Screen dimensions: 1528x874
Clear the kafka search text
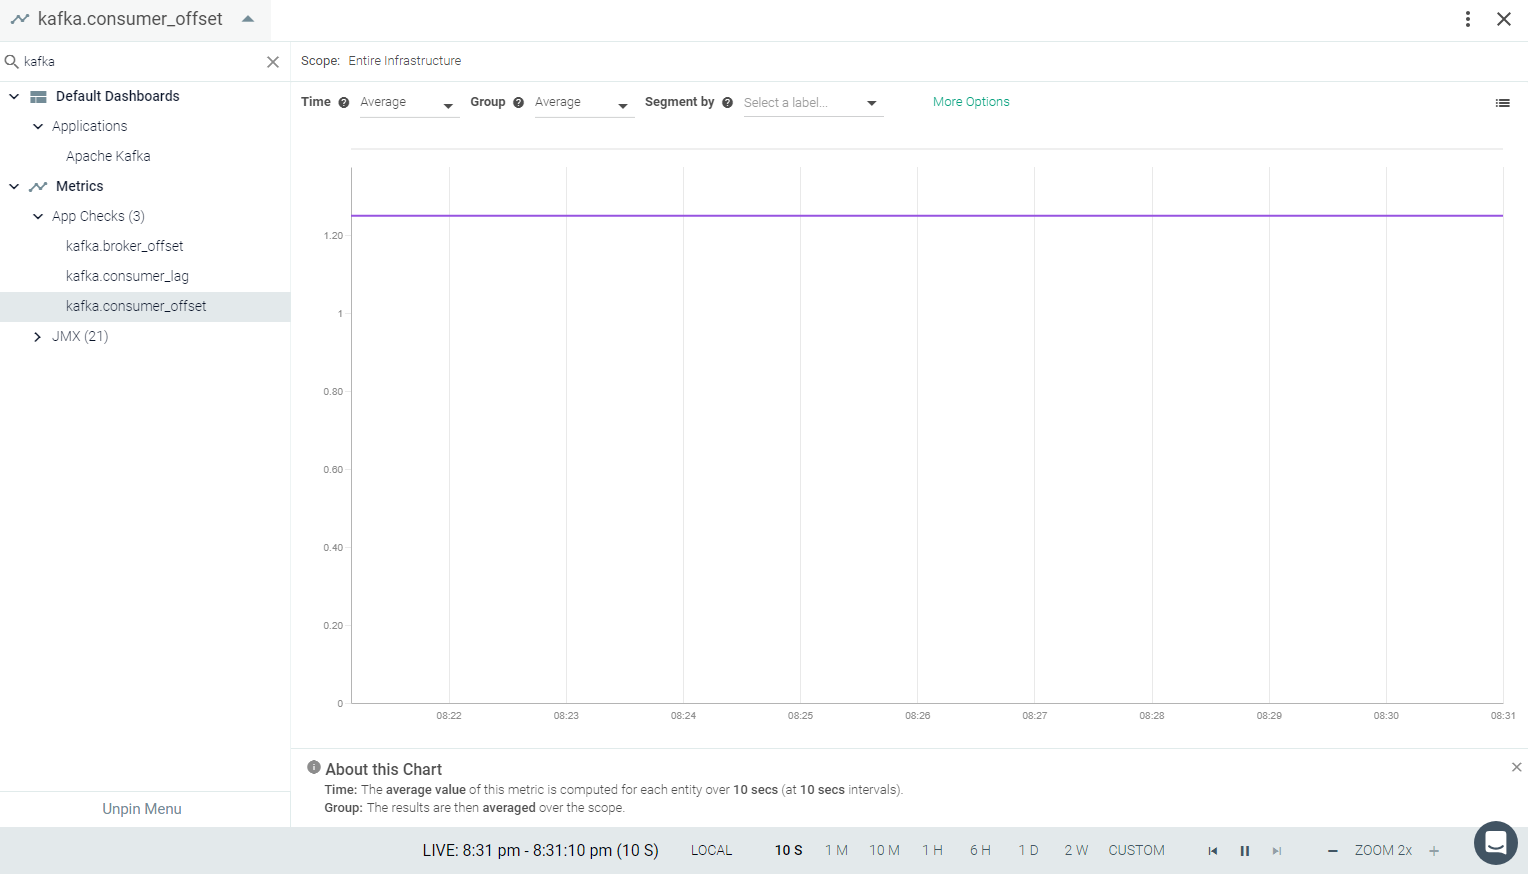(x=273, y=62)
